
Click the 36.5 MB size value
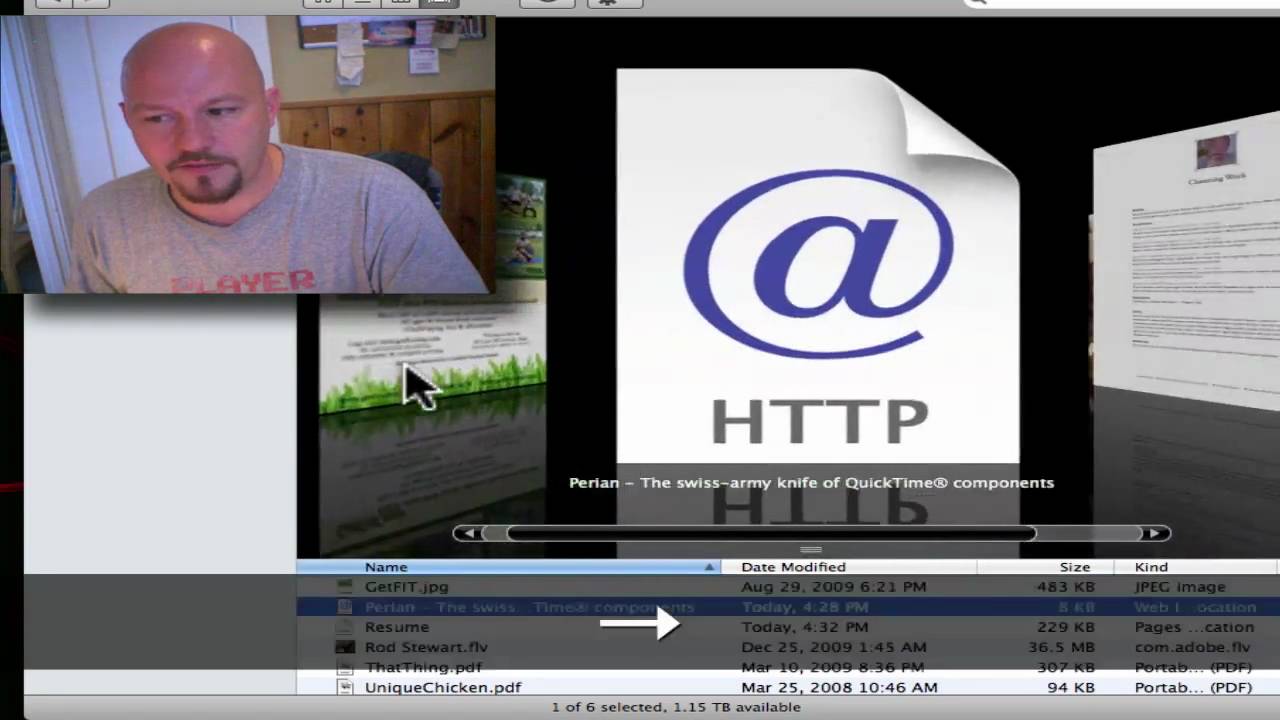[1064, 647]
